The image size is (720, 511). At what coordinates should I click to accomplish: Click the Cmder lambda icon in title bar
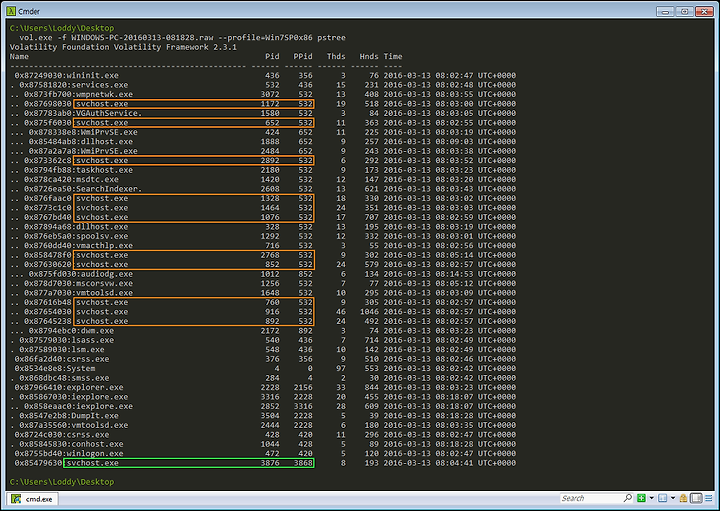click(x=11, y=11)
